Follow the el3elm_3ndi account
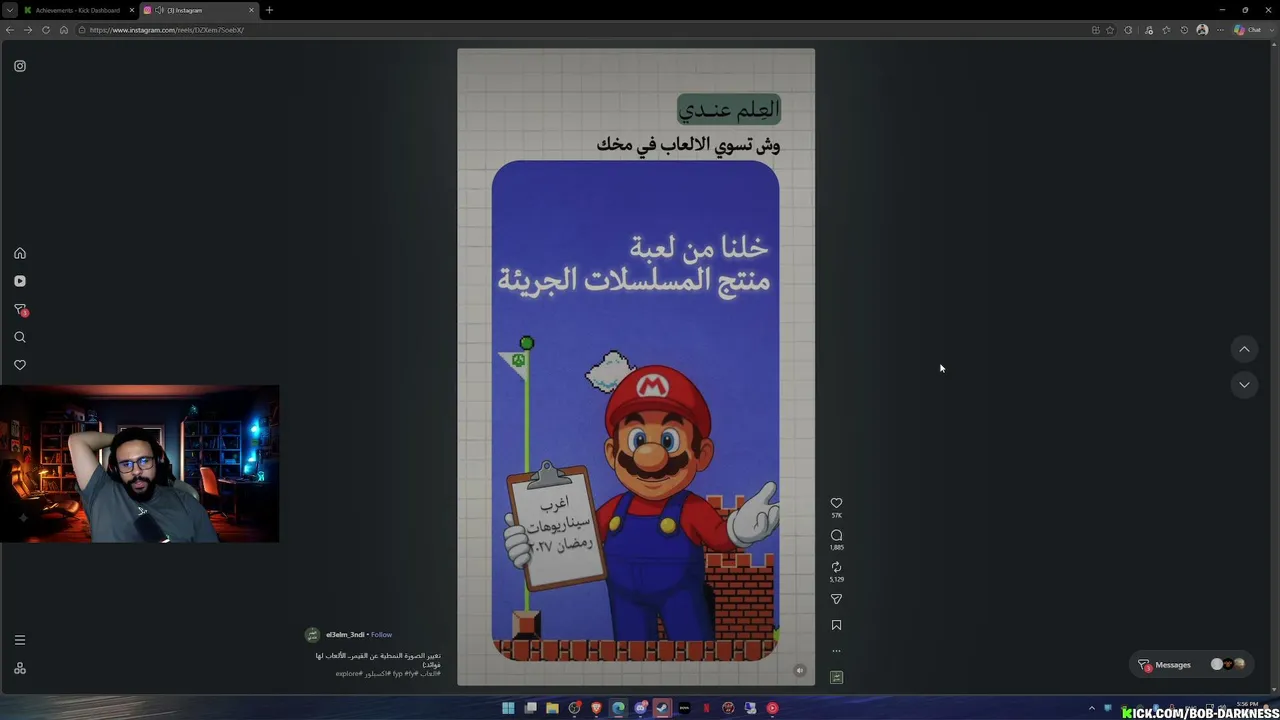Image resolution: width=1280 pixels, height=720 pixels. (382, 635)
